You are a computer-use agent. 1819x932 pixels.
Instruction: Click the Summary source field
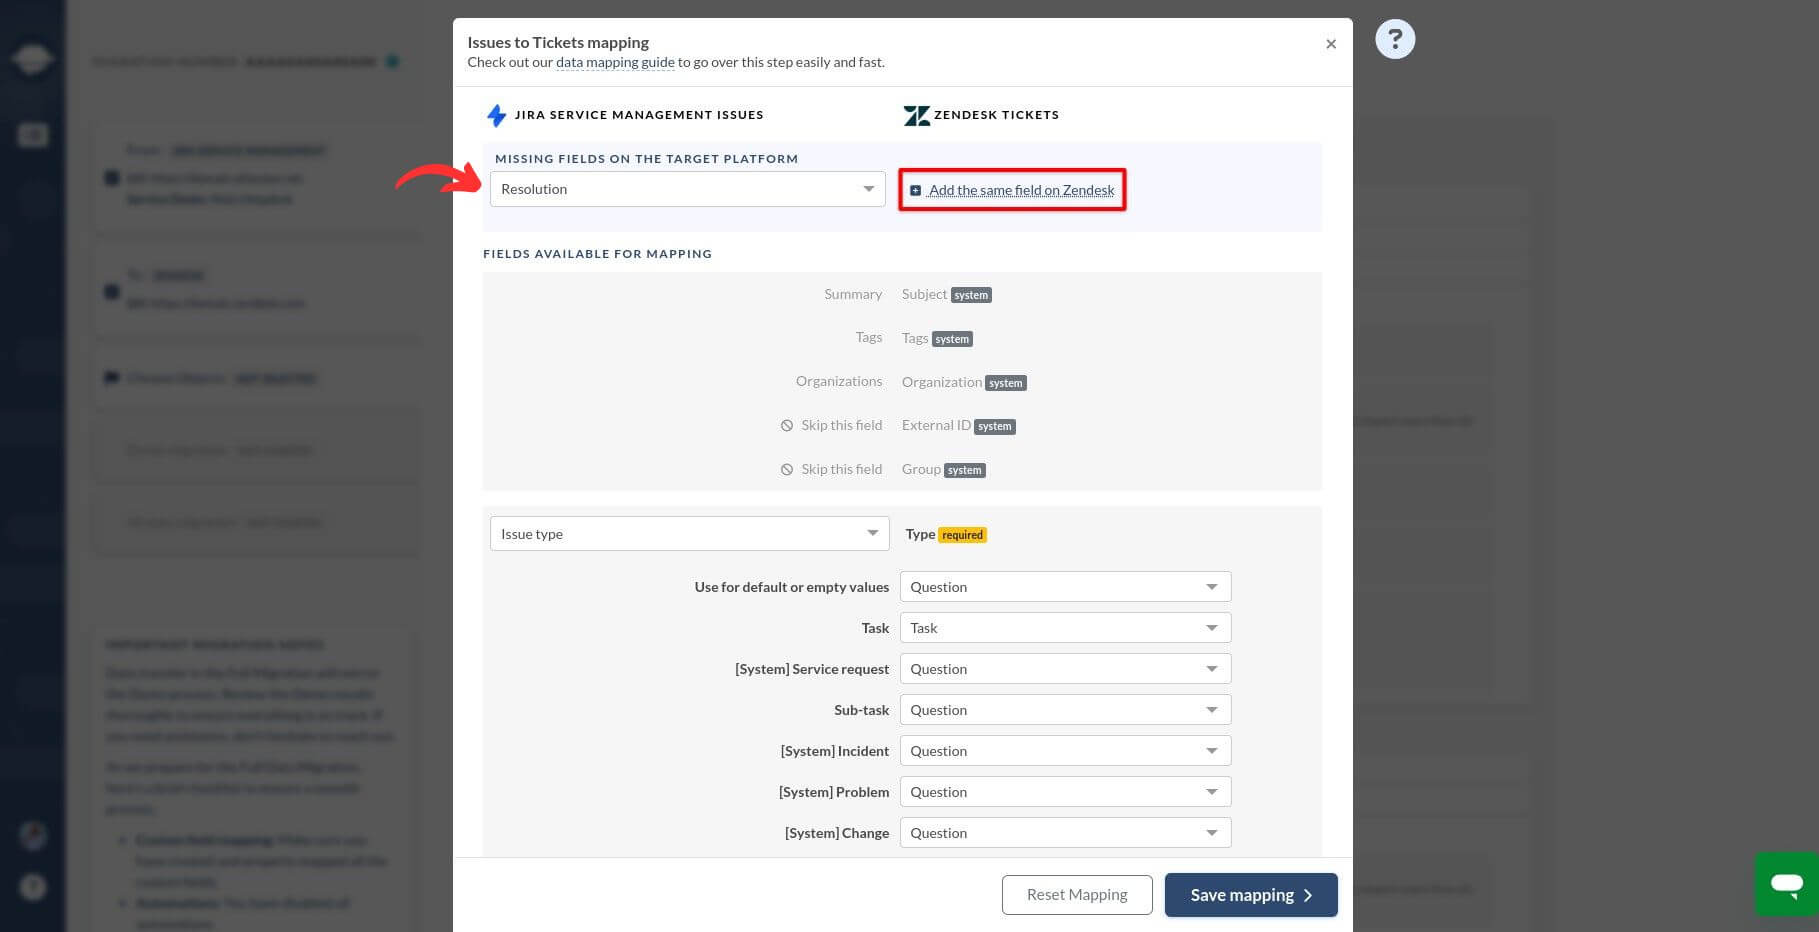tap(853, 294)
